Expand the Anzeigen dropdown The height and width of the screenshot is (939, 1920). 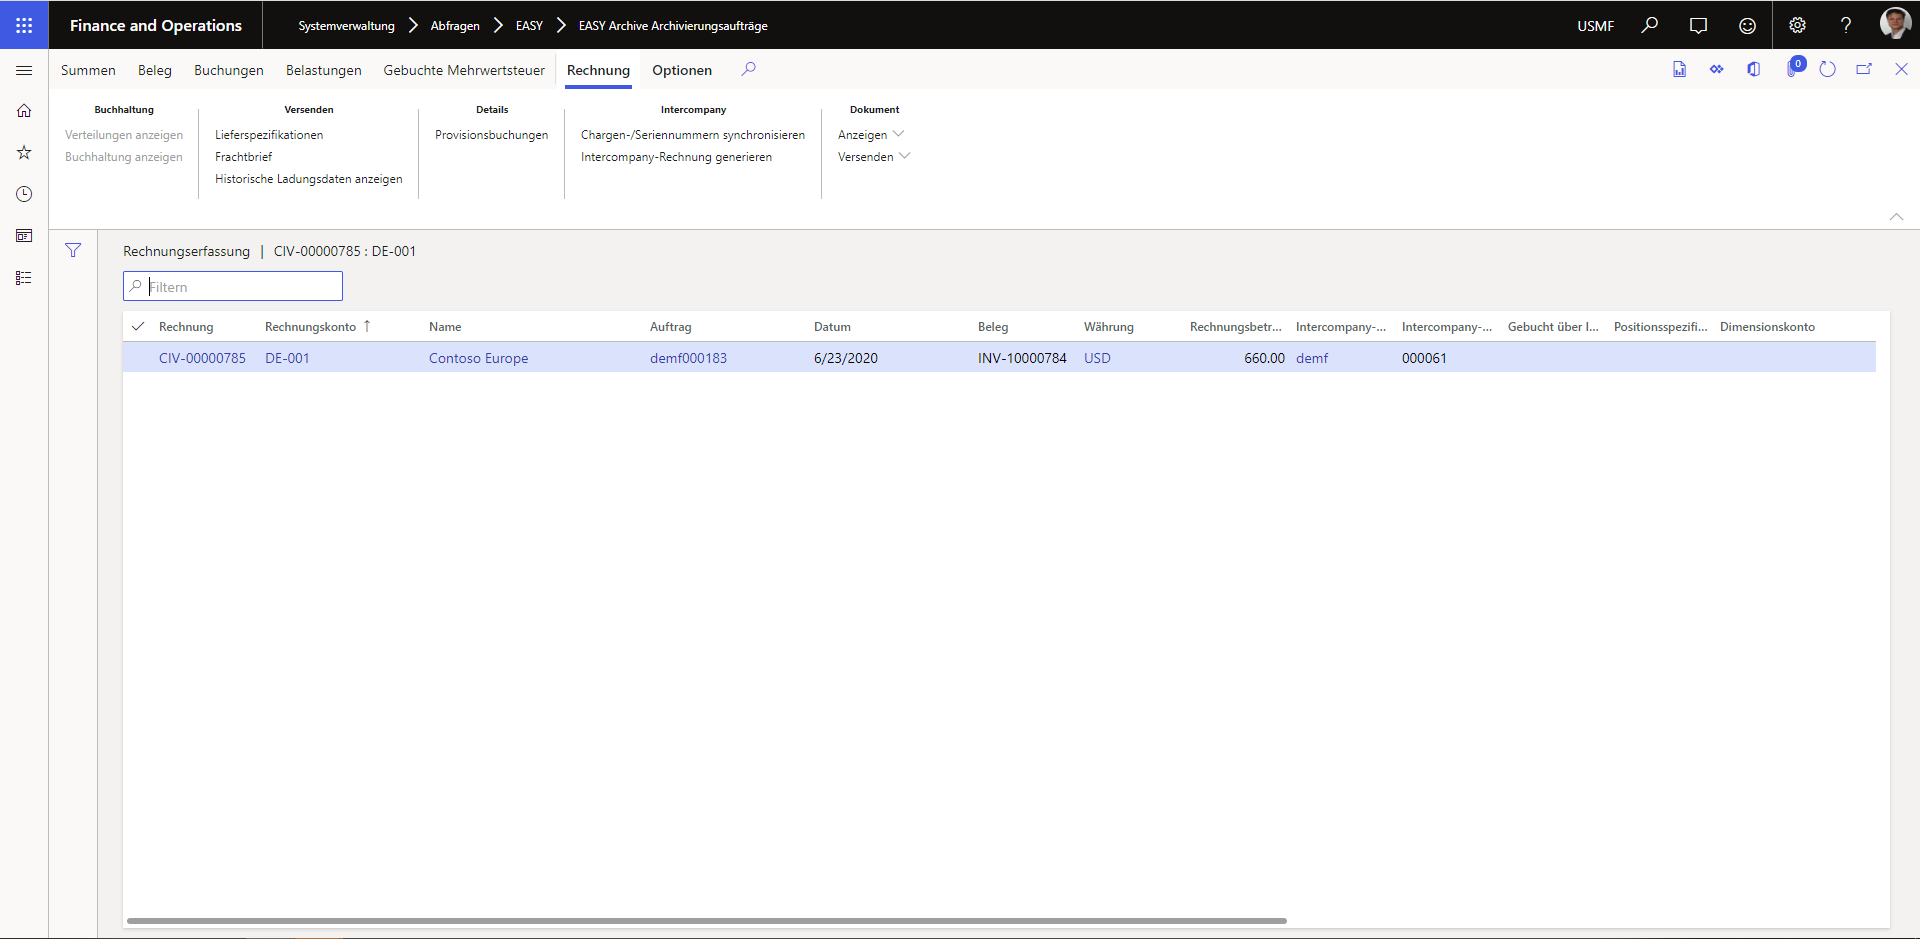click(x=870, y=135)
